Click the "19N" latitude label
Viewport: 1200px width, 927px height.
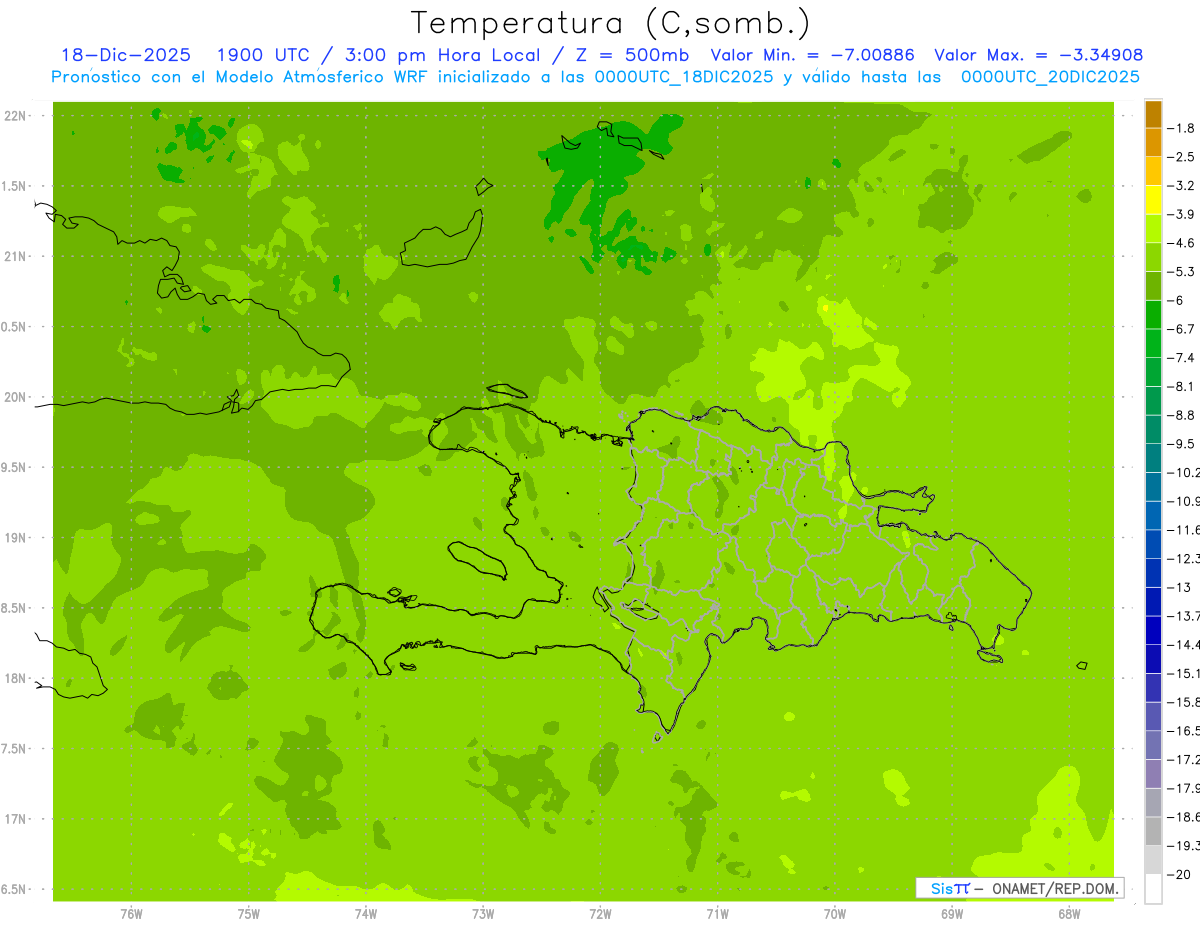point(14,538)
